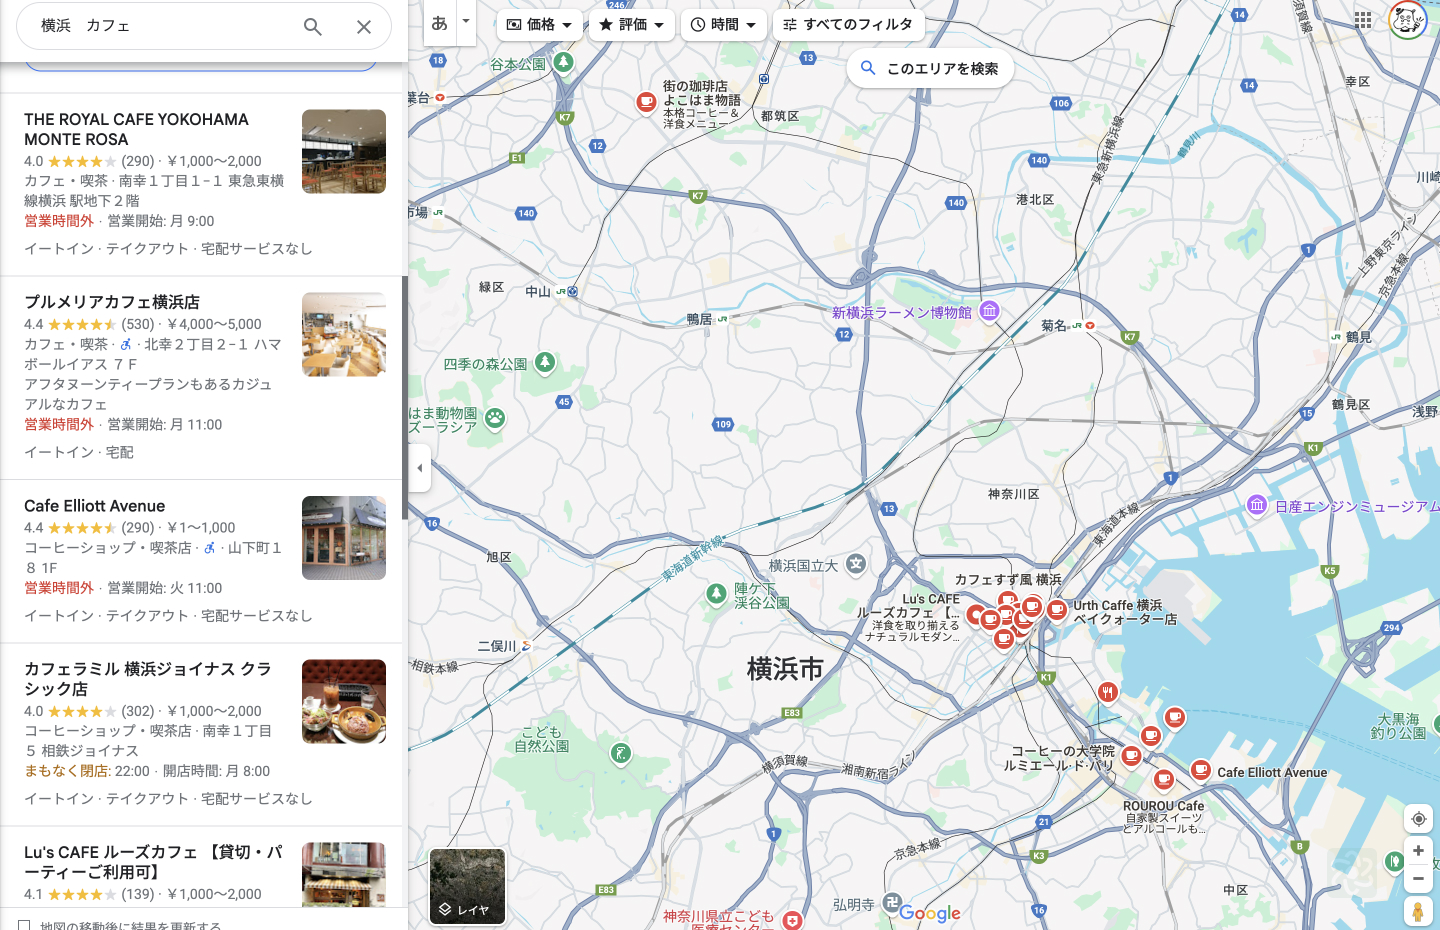Screen dimensions: 1440x930
Task: Collapse the side panel arrow
Action: (x=420, y=468)
